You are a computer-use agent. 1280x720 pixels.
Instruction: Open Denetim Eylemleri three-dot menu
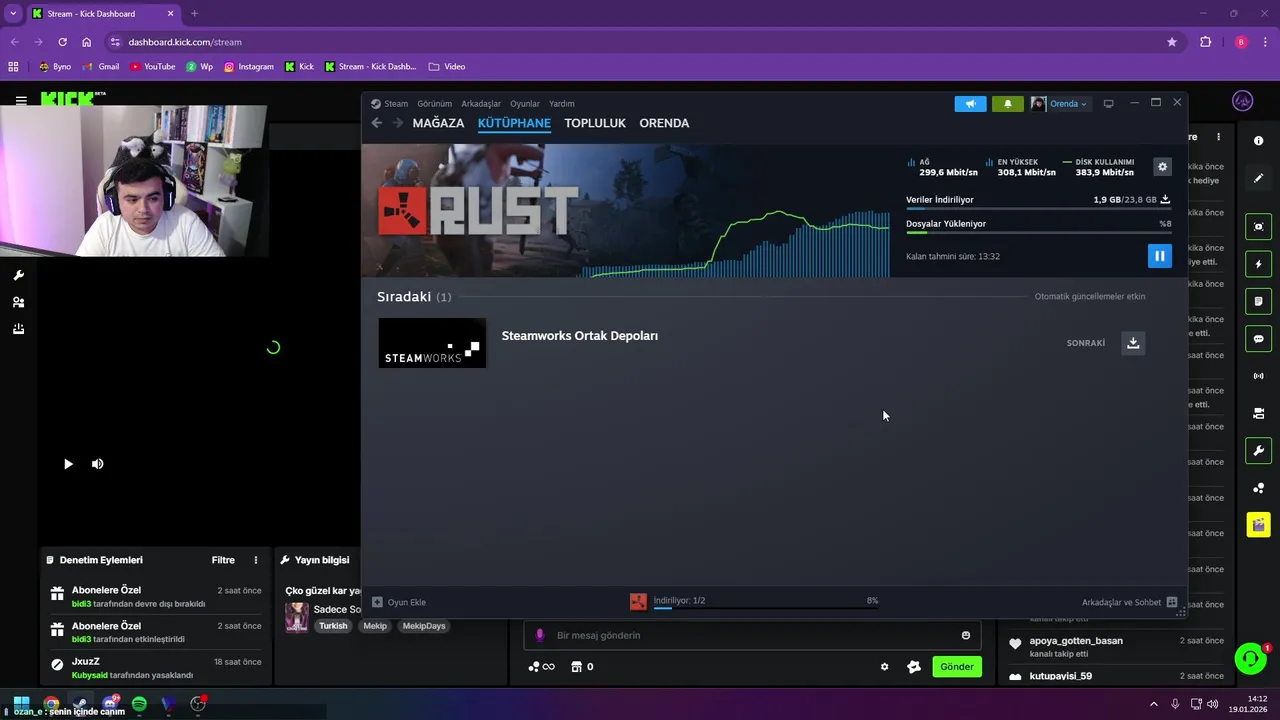(256, 560)
